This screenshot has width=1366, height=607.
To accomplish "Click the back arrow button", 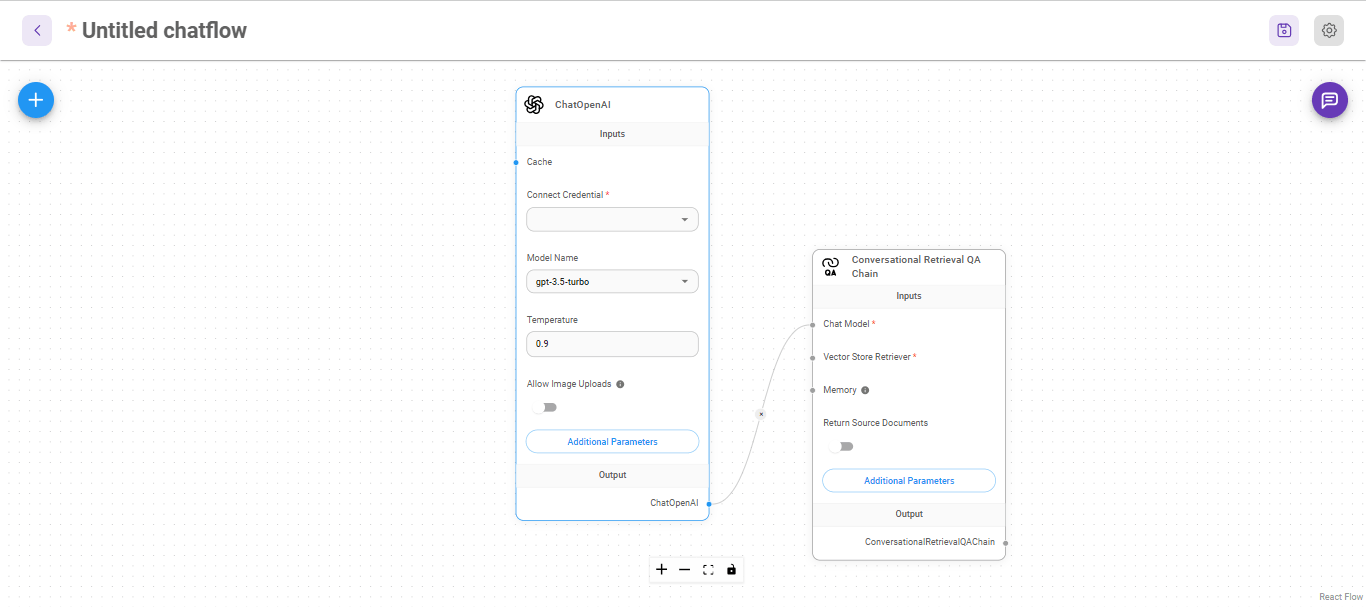I will pyautogui.click(x=37, y=31).
